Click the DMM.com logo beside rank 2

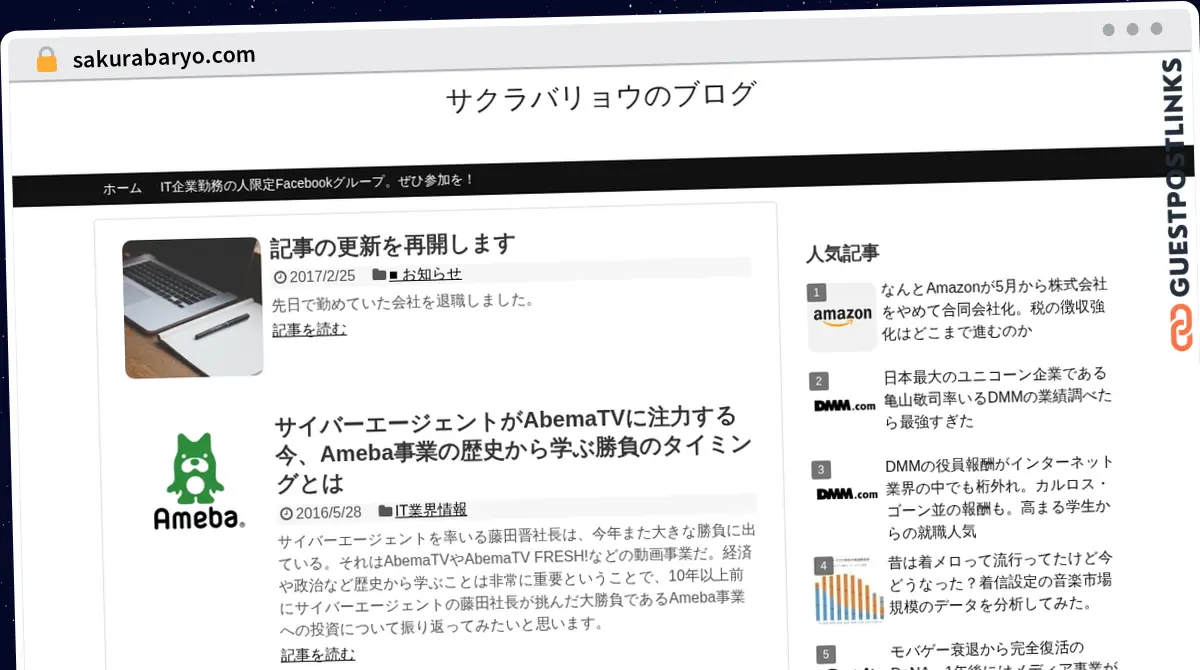[x=845, y=405]
